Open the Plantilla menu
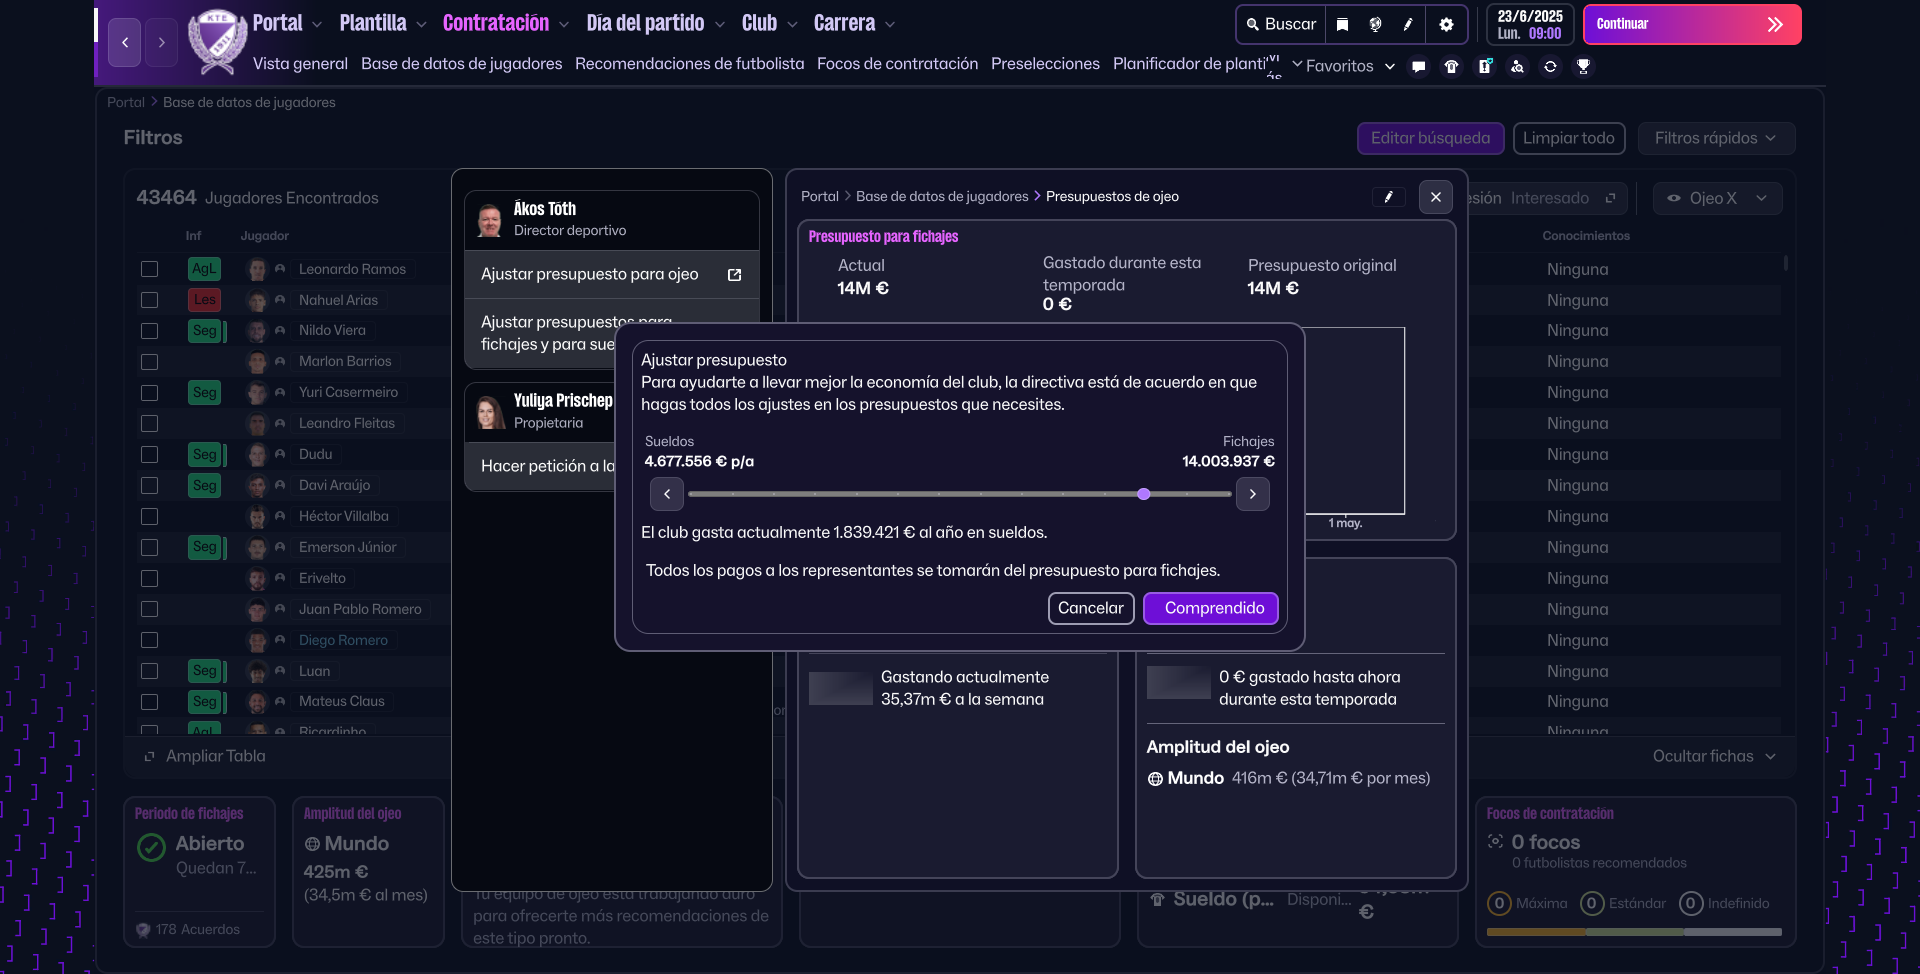Viewport: 1920px width, 974px height. (382, 23)
